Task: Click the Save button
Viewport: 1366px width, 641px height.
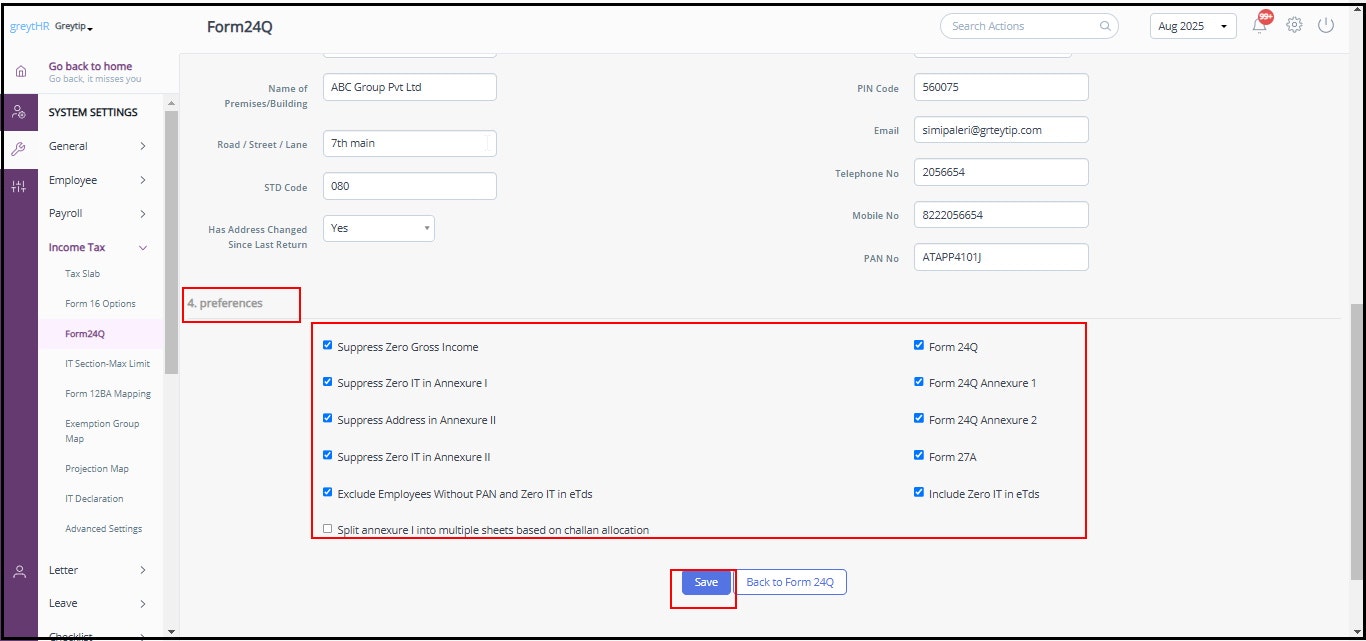Action: (704, 581)
